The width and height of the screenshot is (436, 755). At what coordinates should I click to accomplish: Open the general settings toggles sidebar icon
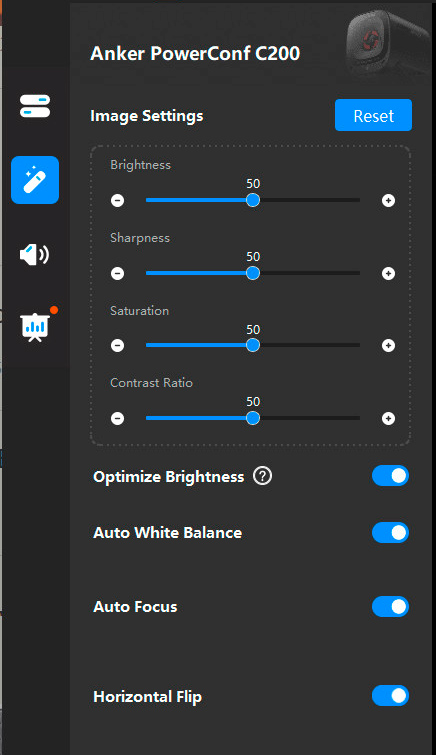[35, 106]
